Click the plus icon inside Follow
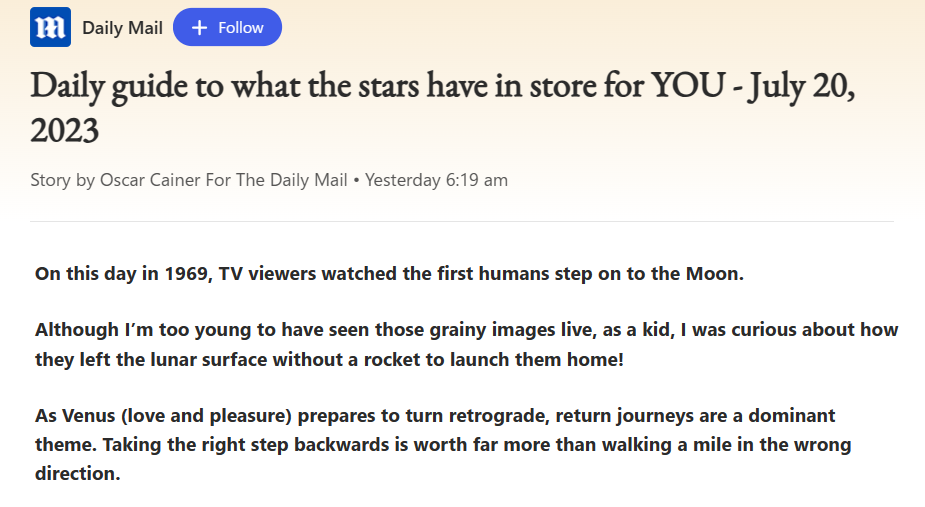 coord(199,28)
